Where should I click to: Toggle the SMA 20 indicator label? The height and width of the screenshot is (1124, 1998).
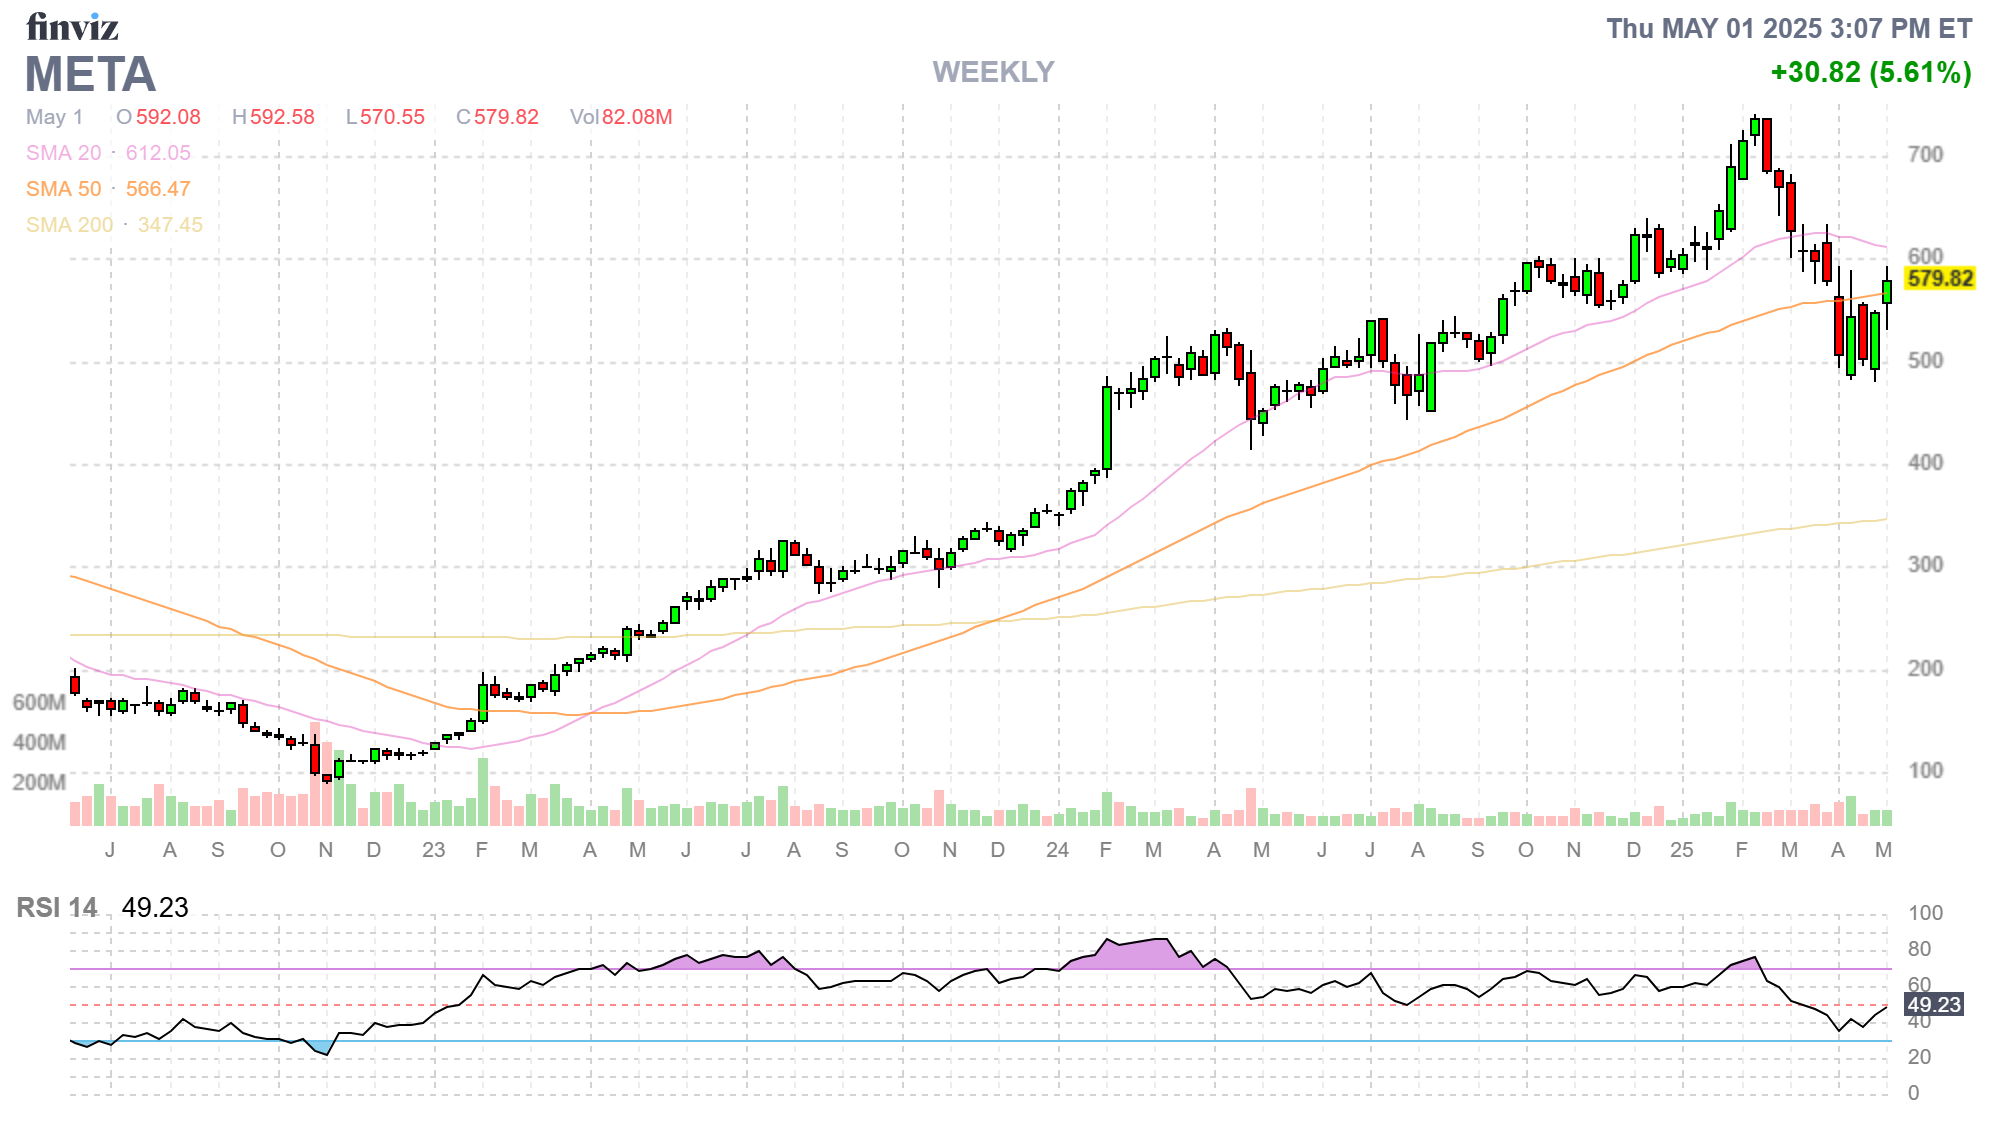pyautogui.click(x=63, y=152)
